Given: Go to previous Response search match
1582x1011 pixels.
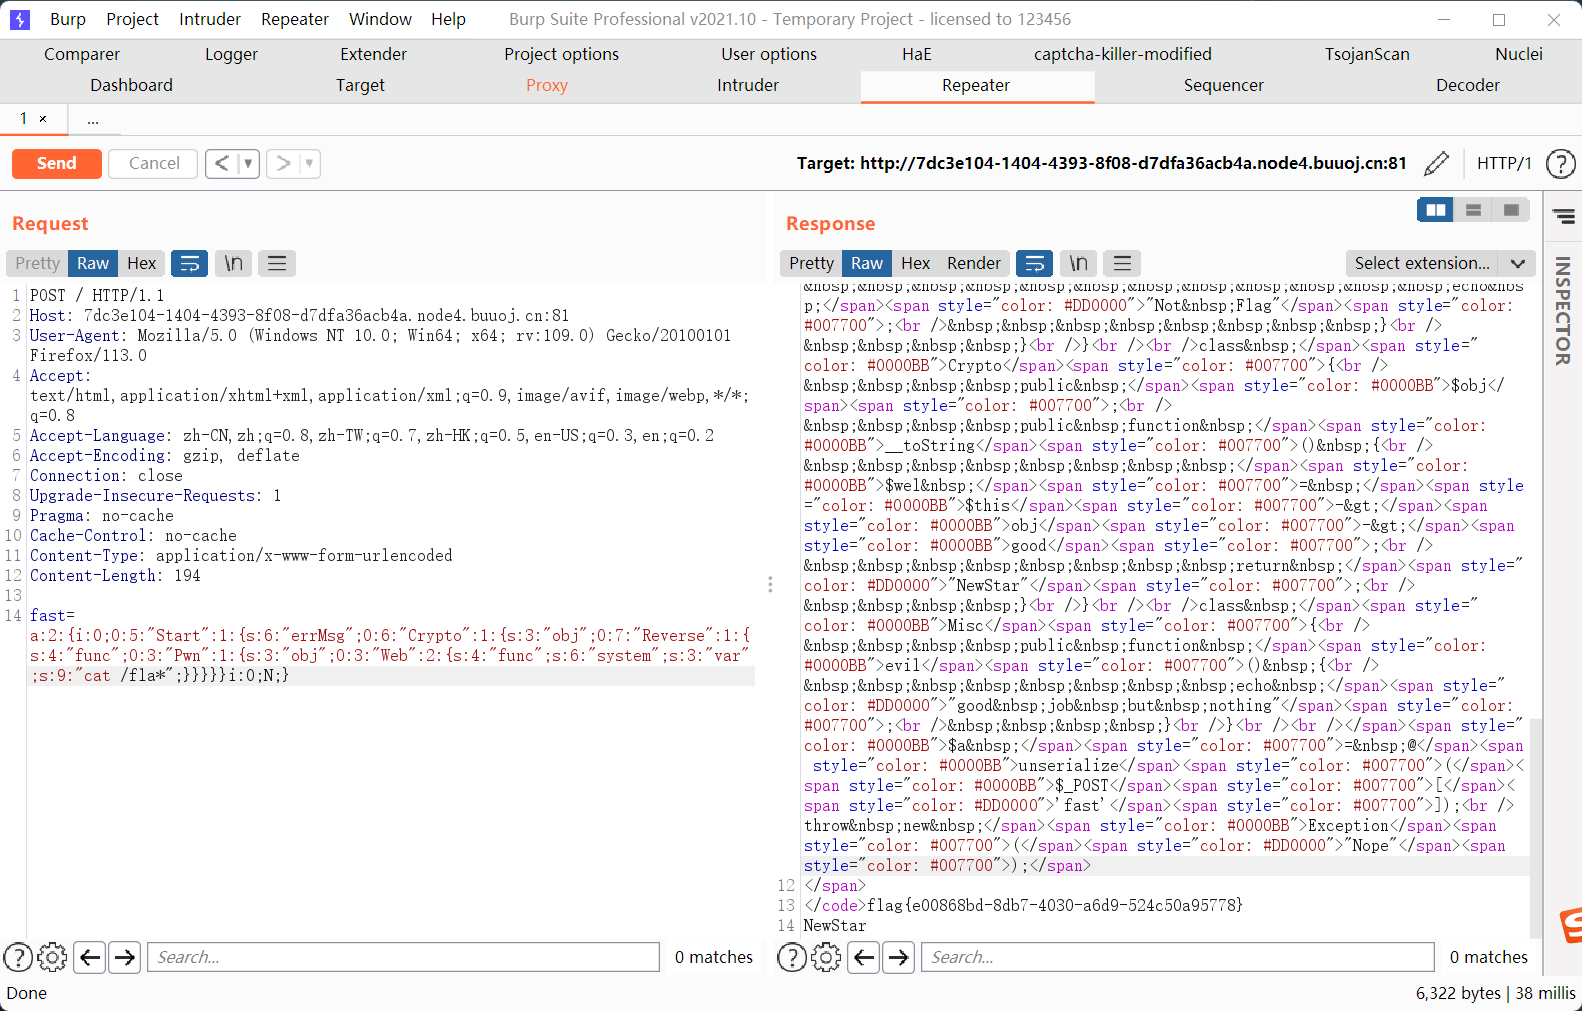Looking at the screenshot, I should coord(864,957).
